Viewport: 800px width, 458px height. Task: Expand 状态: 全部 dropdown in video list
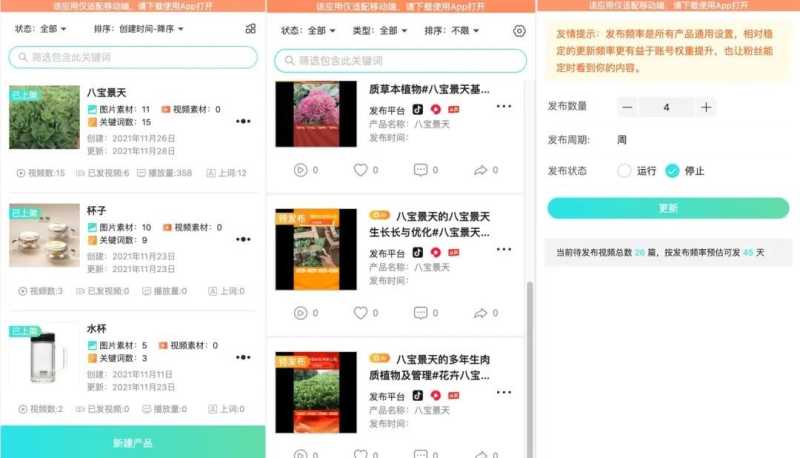point(308,31)
